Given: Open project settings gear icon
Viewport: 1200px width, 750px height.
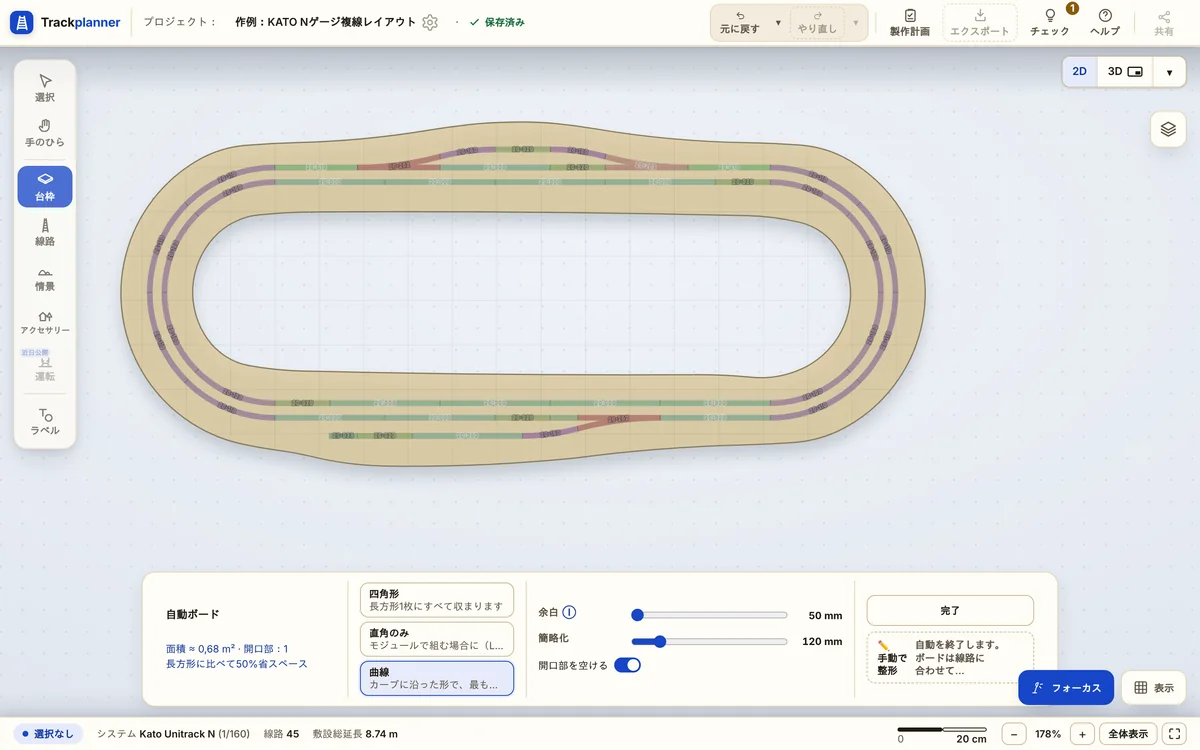Looking at the screenshot, I should tap(430, 22).
